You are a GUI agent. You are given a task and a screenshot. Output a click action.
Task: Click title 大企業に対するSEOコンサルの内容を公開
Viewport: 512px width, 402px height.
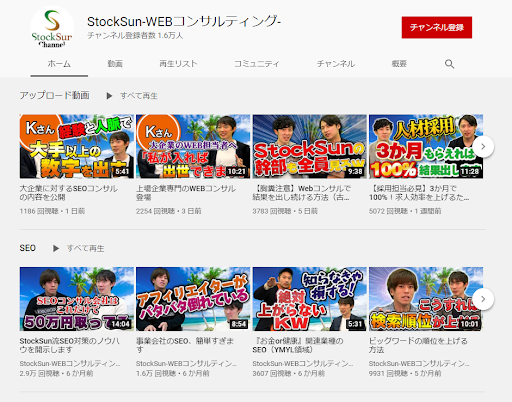click(69, 193)
